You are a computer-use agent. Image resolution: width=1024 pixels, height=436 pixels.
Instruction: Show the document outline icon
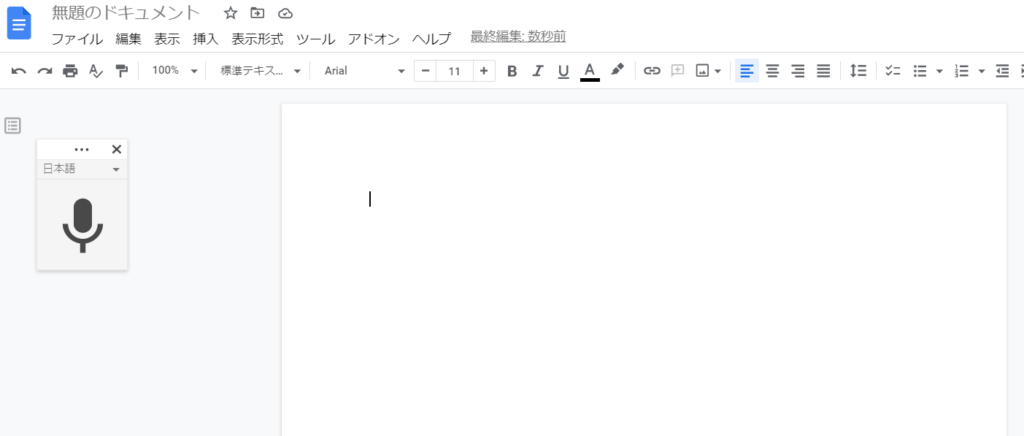(13, 125)
